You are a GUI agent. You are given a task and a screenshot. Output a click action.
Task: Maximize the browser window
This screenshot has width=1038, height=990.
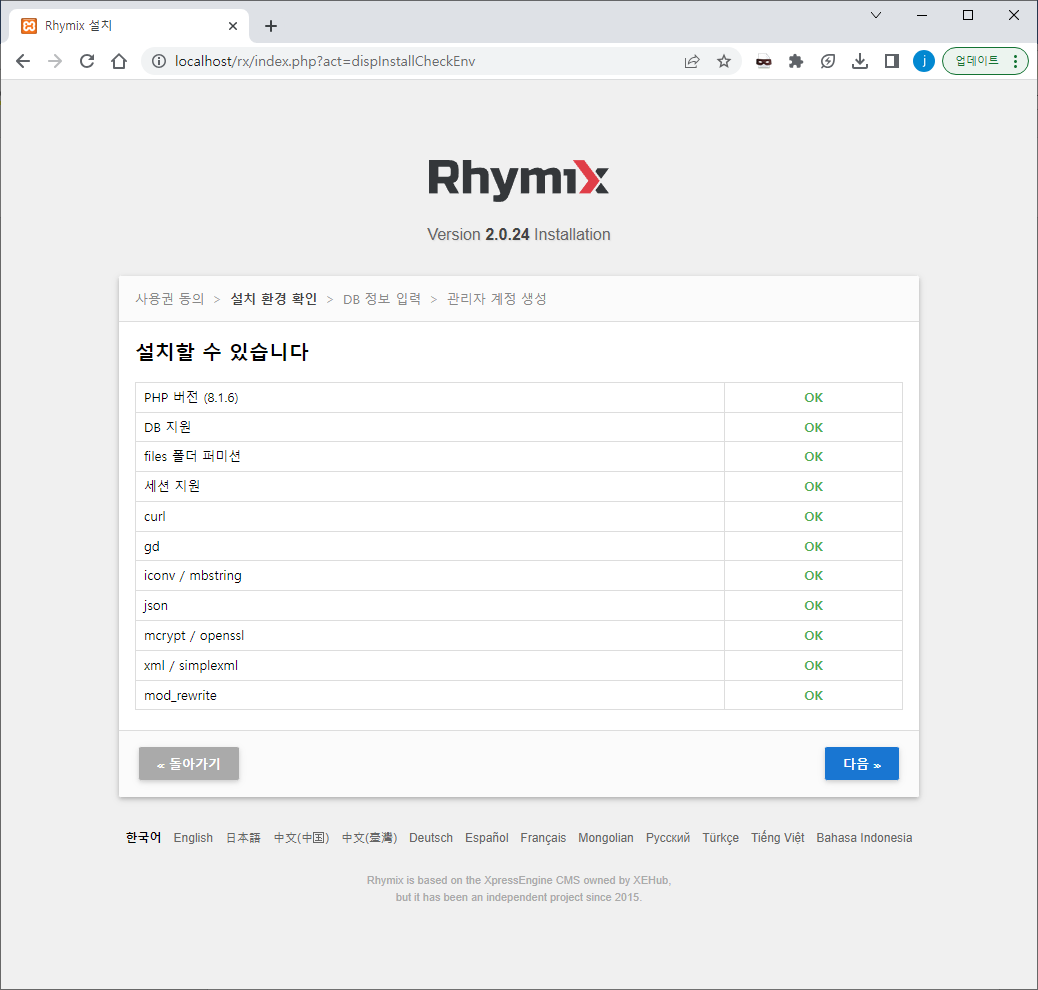(968, 15)
